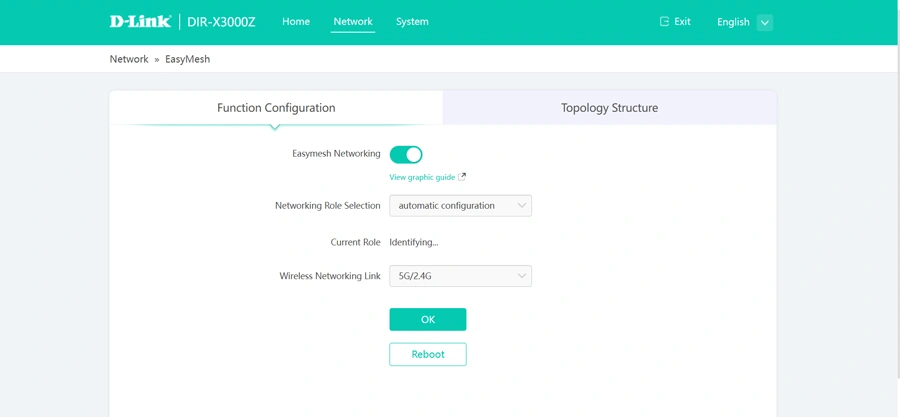Click the D-Link logo
This screenshot has width=900, height=417.
point(140,22)
